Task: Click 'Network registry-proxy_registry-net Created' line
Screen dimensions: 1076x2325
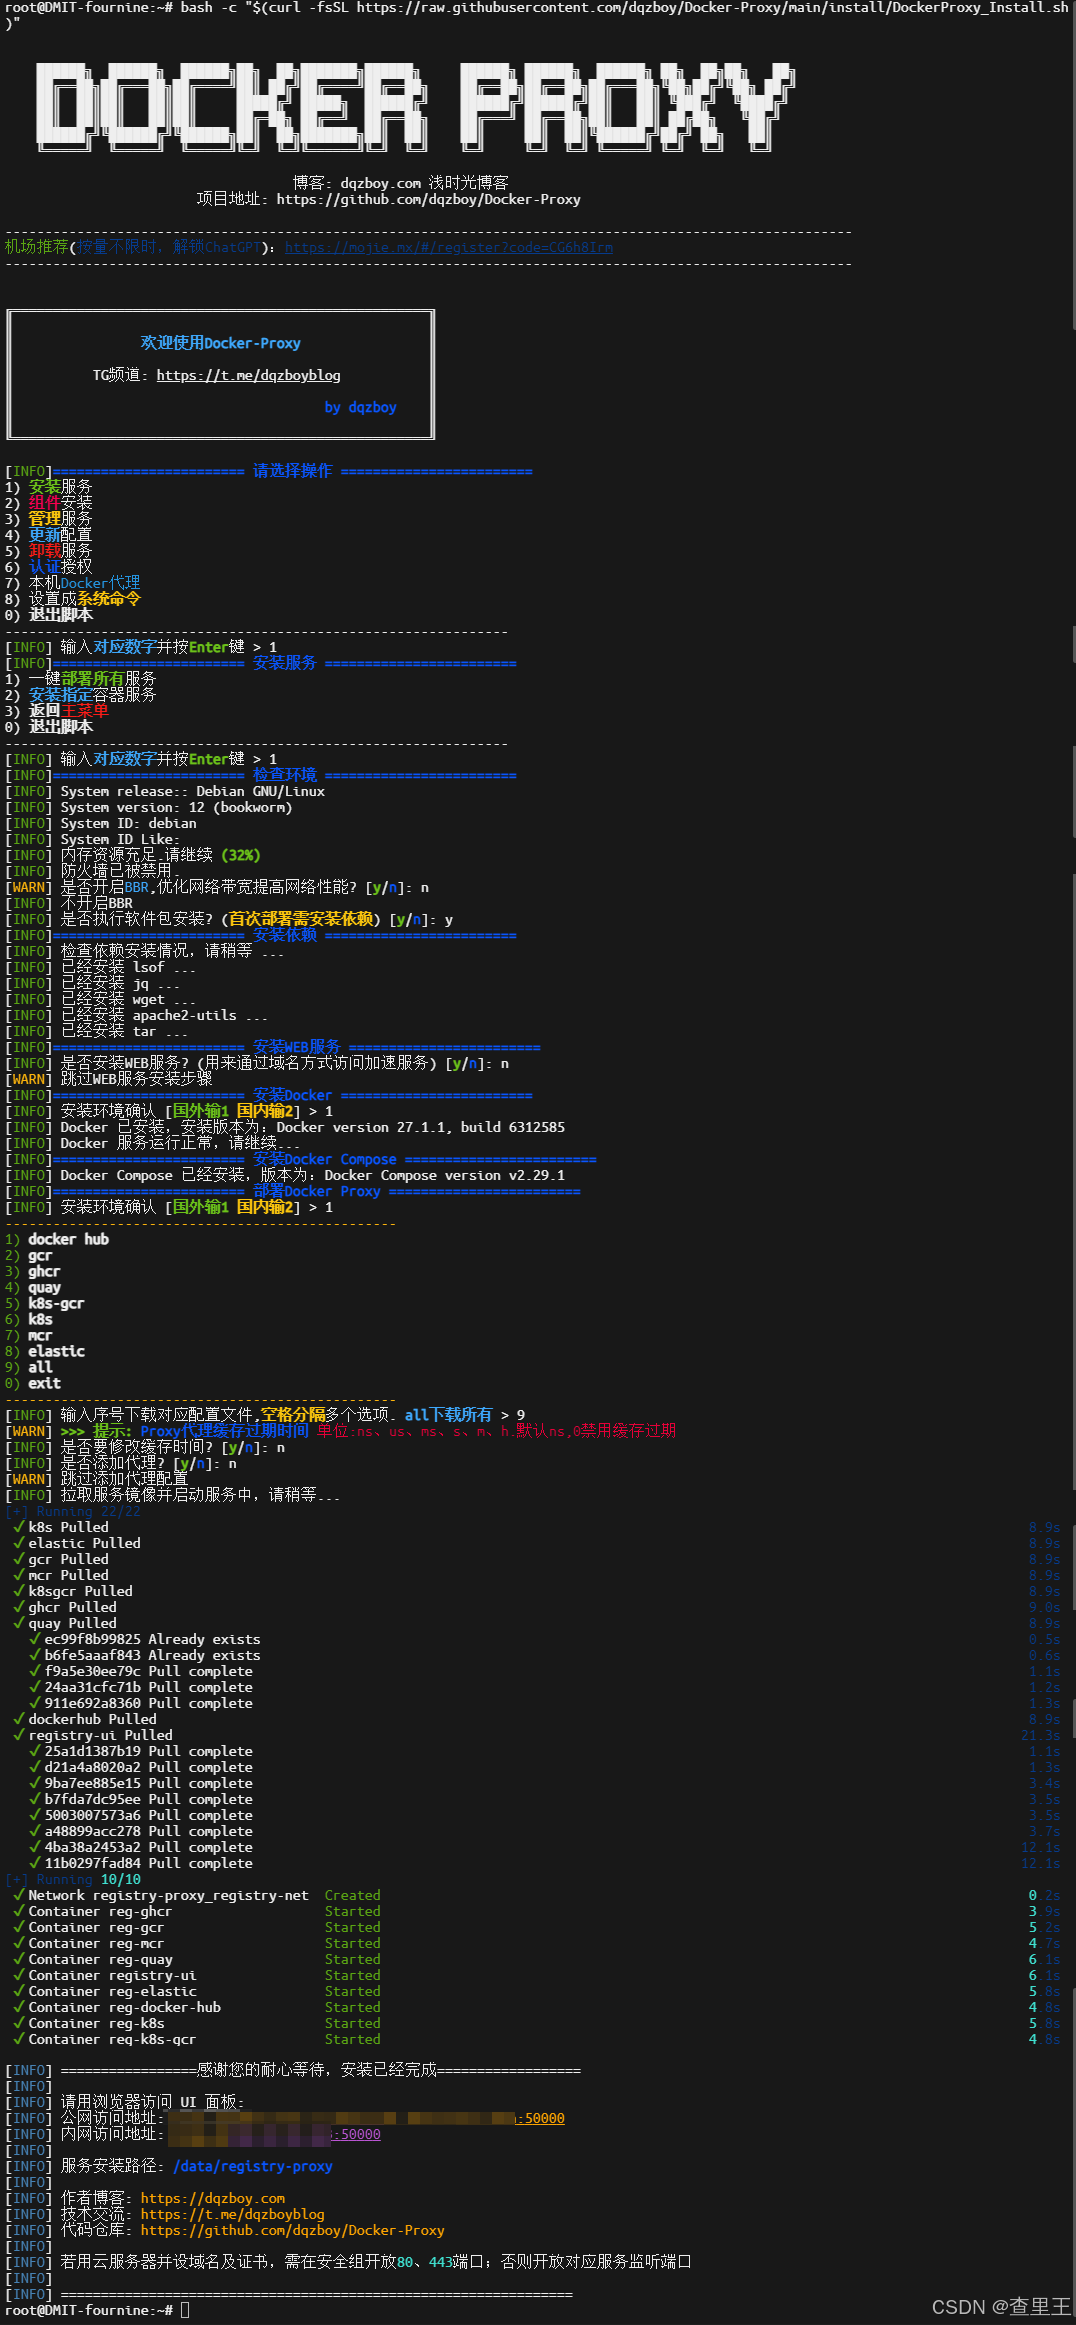Action: pyautogui.click(x=196, y=1895)
